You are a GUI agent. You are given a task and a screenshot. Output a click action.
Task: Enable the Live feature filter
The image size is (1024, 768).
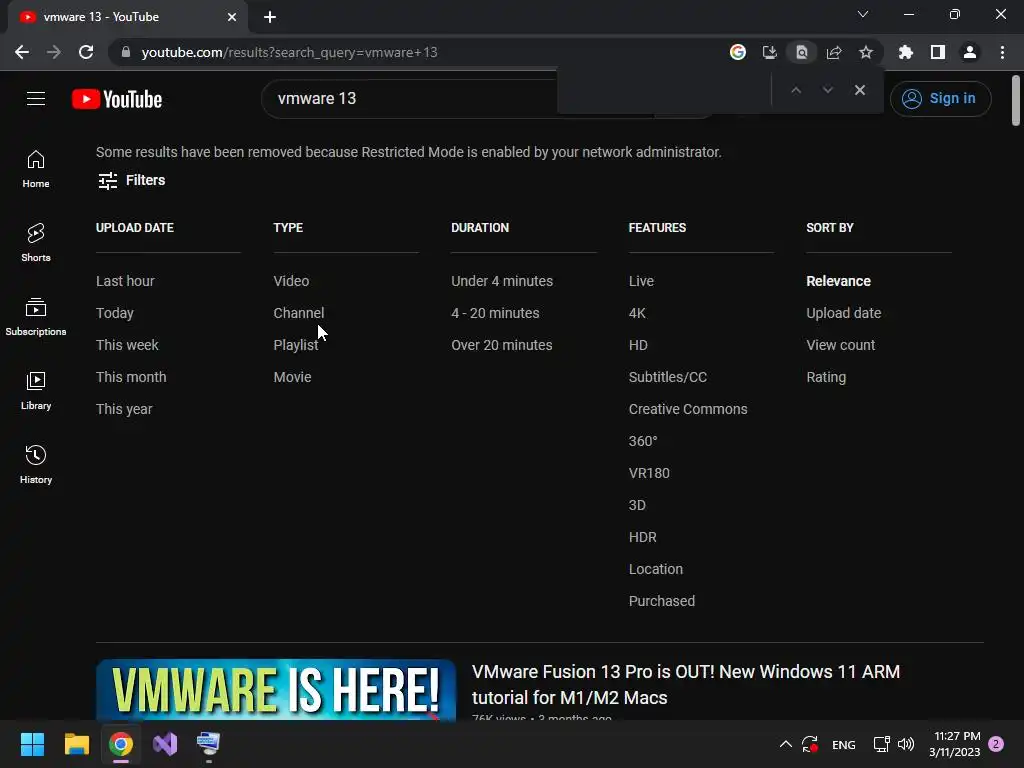pyautogui.click(x=641, y=281)
